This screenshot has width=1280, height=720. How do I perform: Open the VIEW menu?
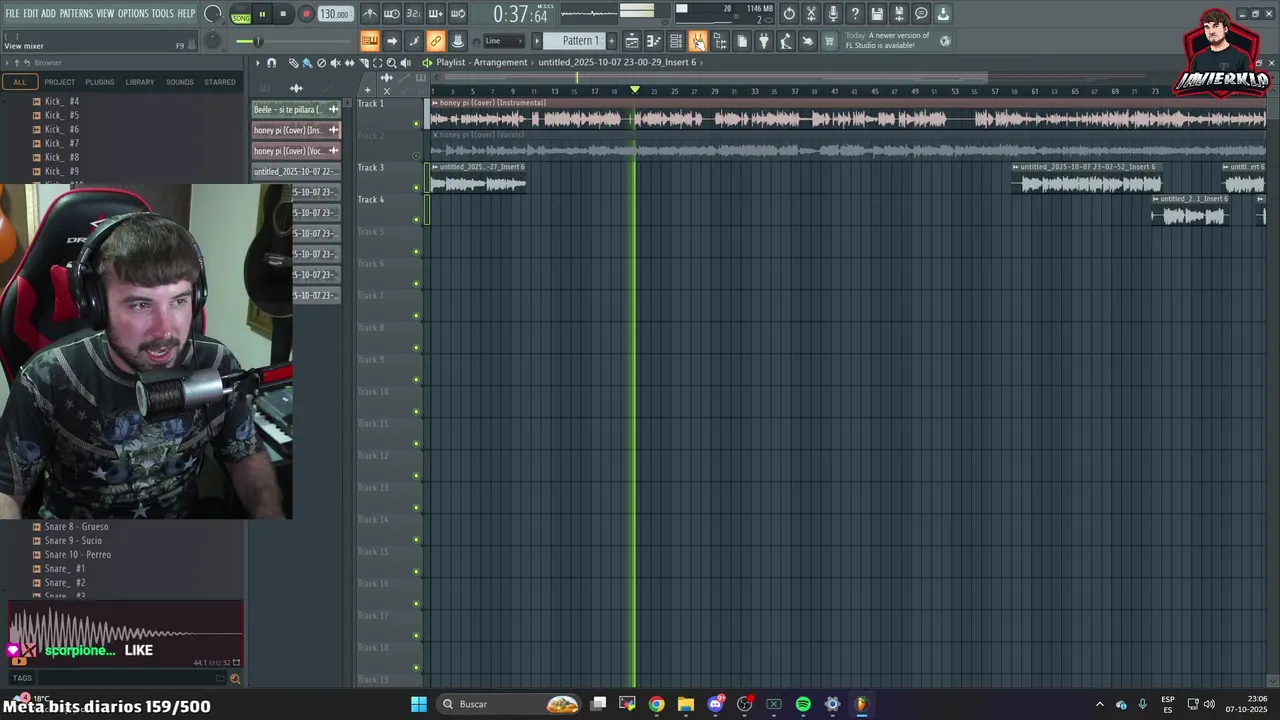click(105, 13)
